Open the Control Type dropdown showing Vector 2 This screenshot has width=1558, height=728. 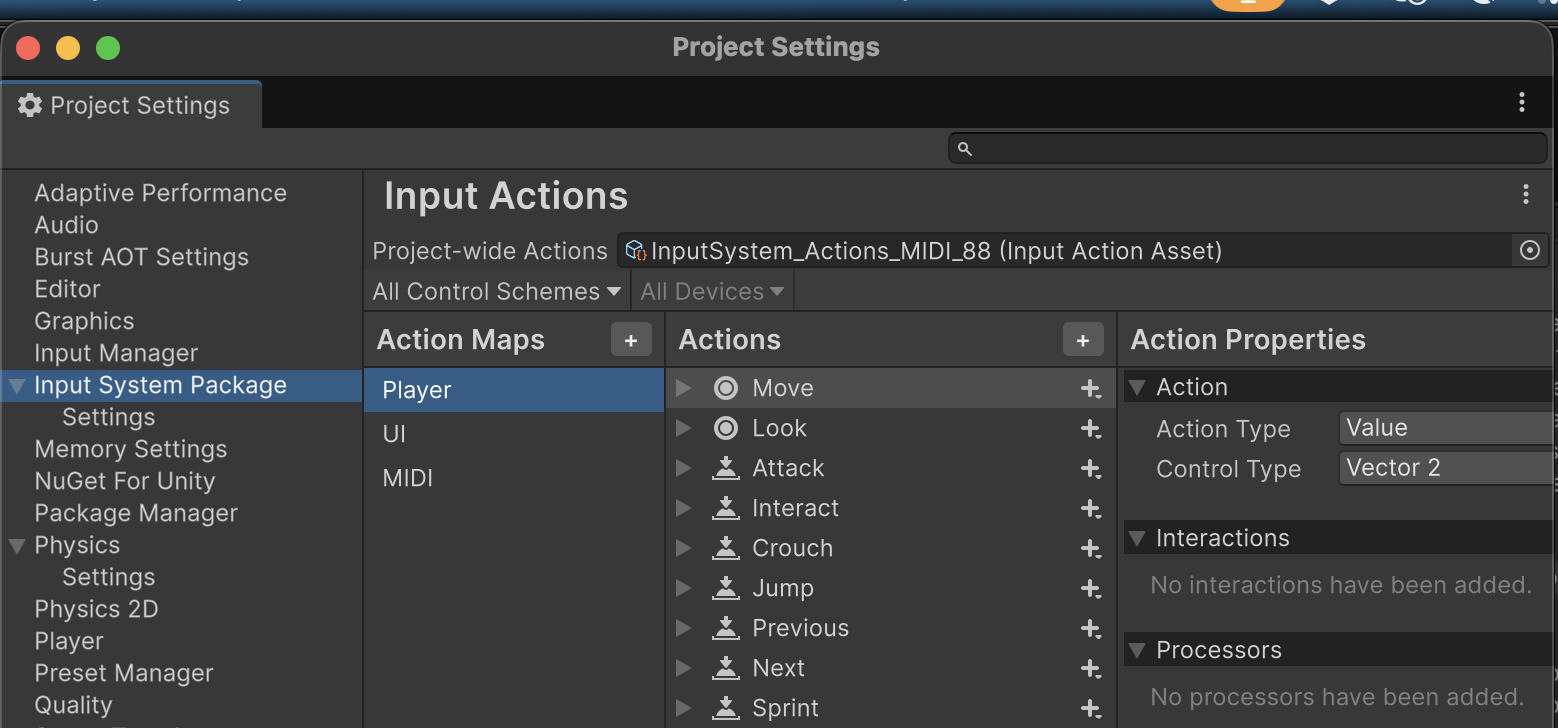click(1444, 468)
